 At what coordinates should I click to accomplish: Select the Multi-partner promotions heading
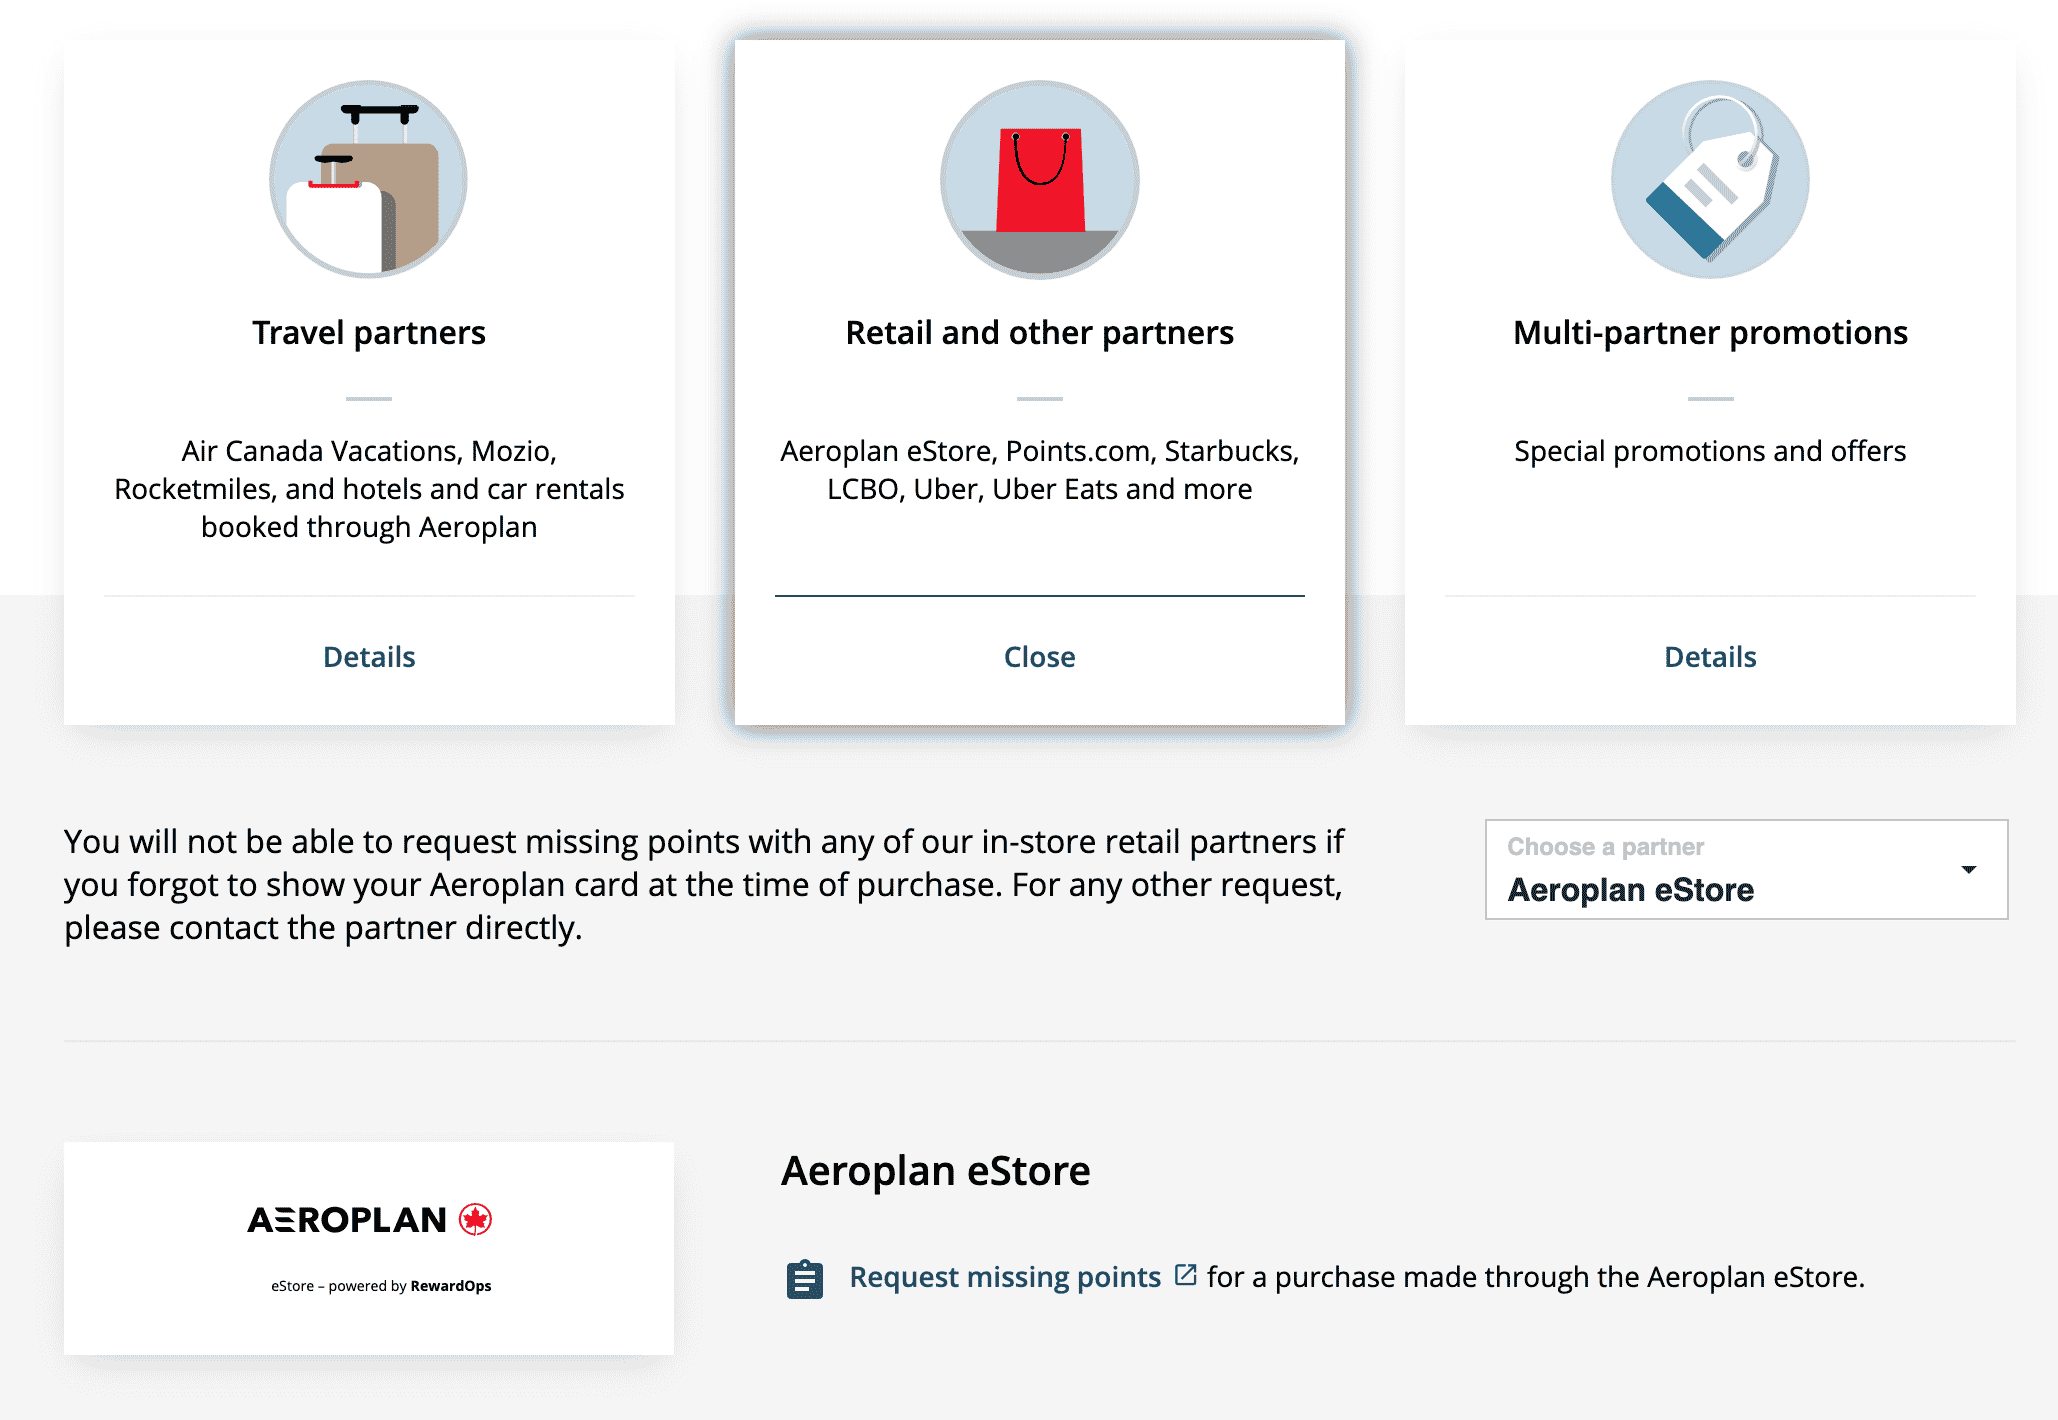(x=1710, y=333)
